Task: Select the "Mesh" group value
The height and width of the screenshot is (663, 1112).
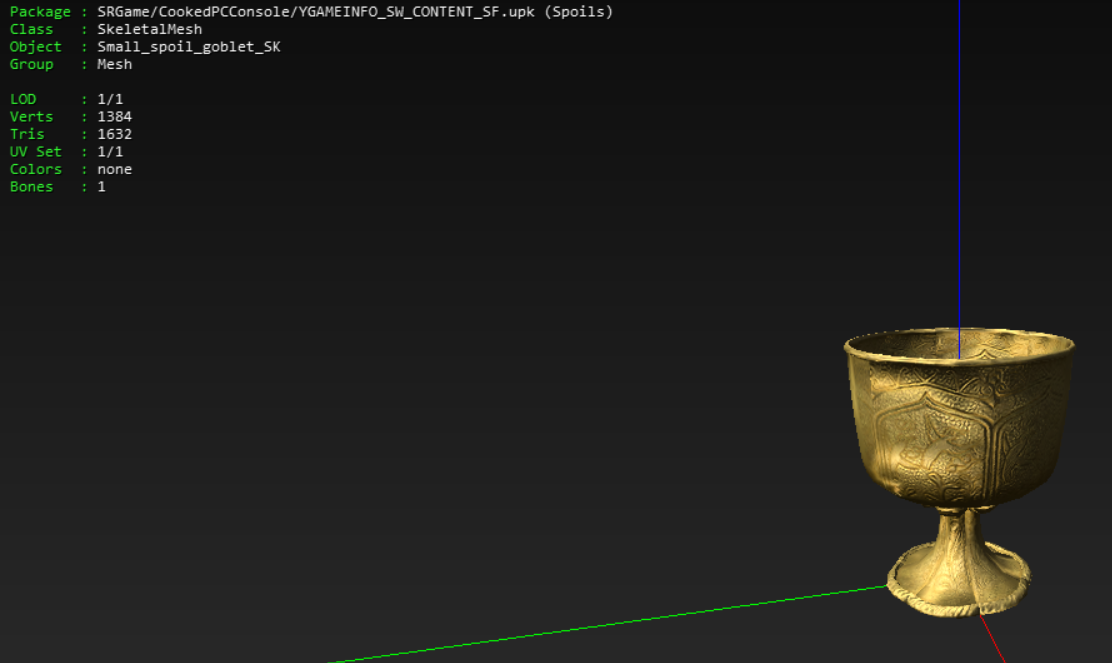Action: (x=115, y=65)
